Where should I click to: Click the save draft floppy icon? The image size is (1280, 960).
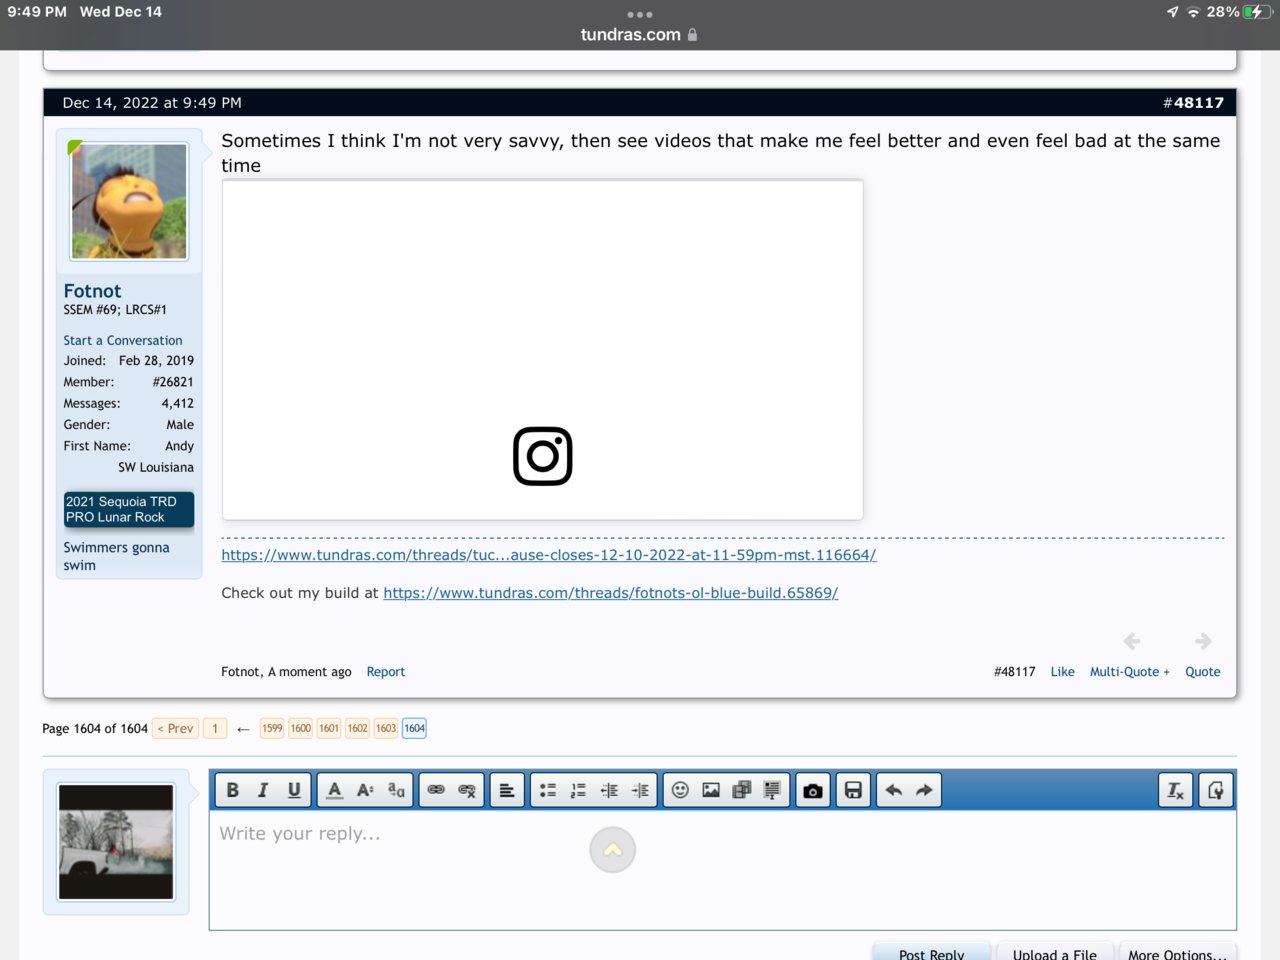(x=853, y=790)
